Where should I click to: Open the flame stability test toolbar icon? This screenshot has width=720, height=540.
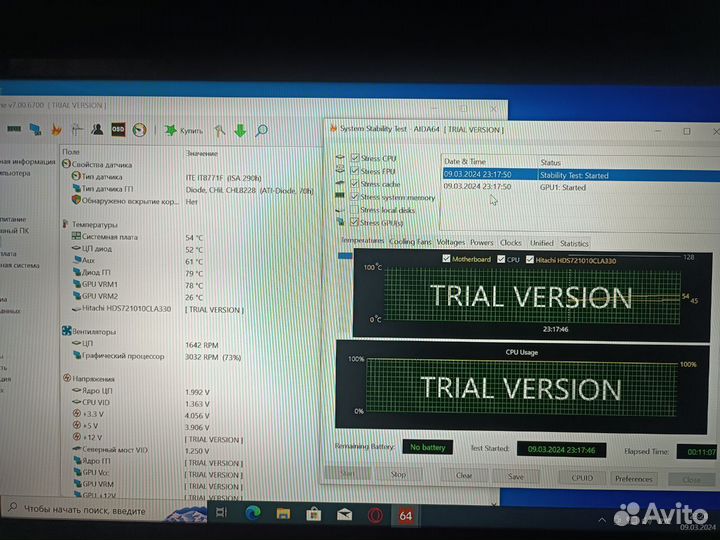click(x=57, y=129)
